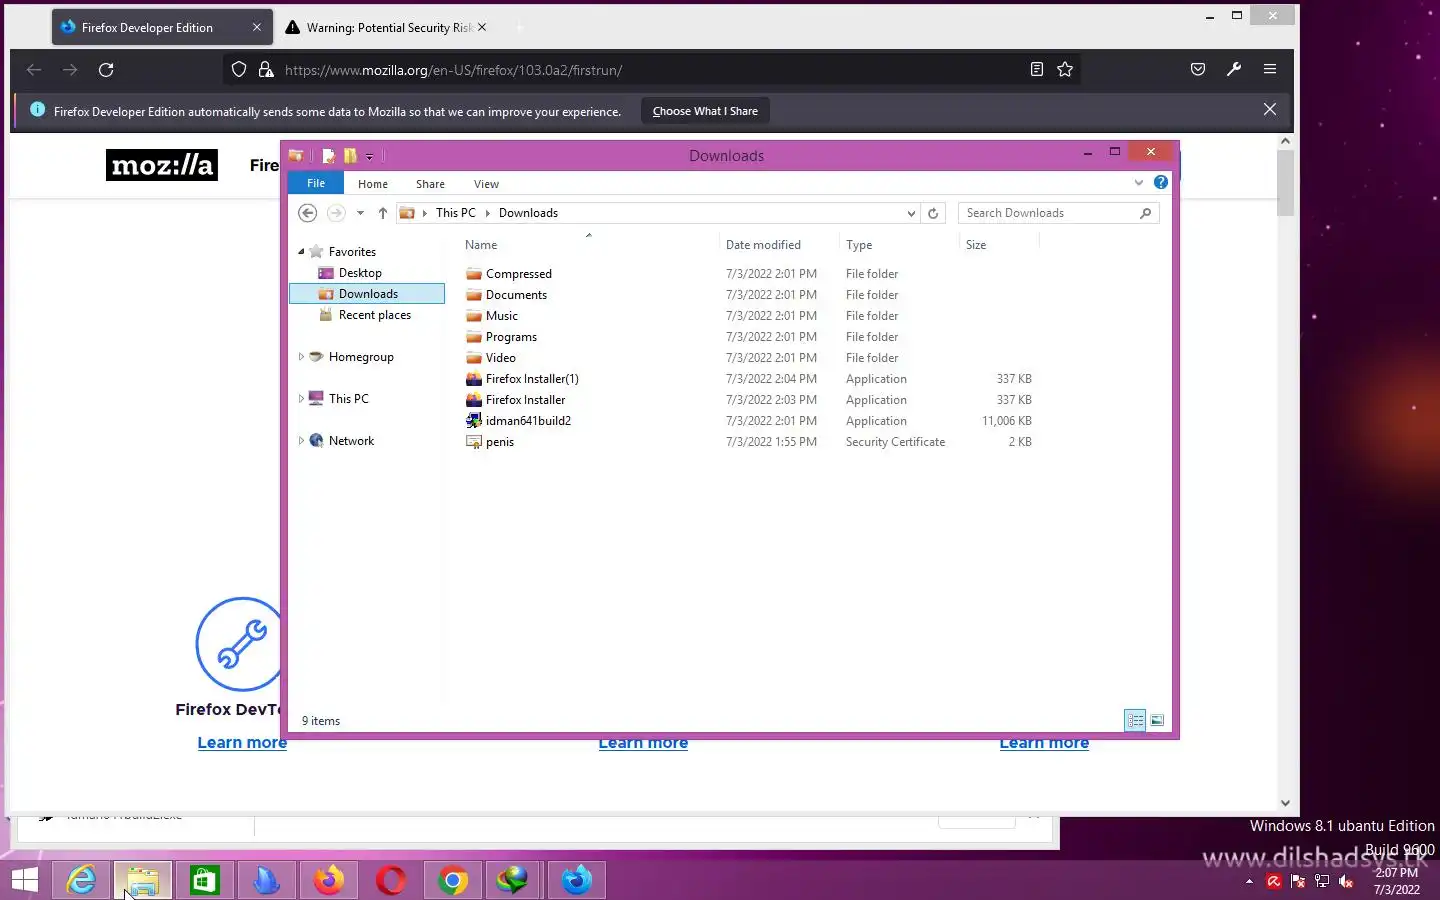The height and width of the screenshot is (900, 1440).
Task: Open Firefox developer tools wrench icon
Action: [x=1234, y=69]
